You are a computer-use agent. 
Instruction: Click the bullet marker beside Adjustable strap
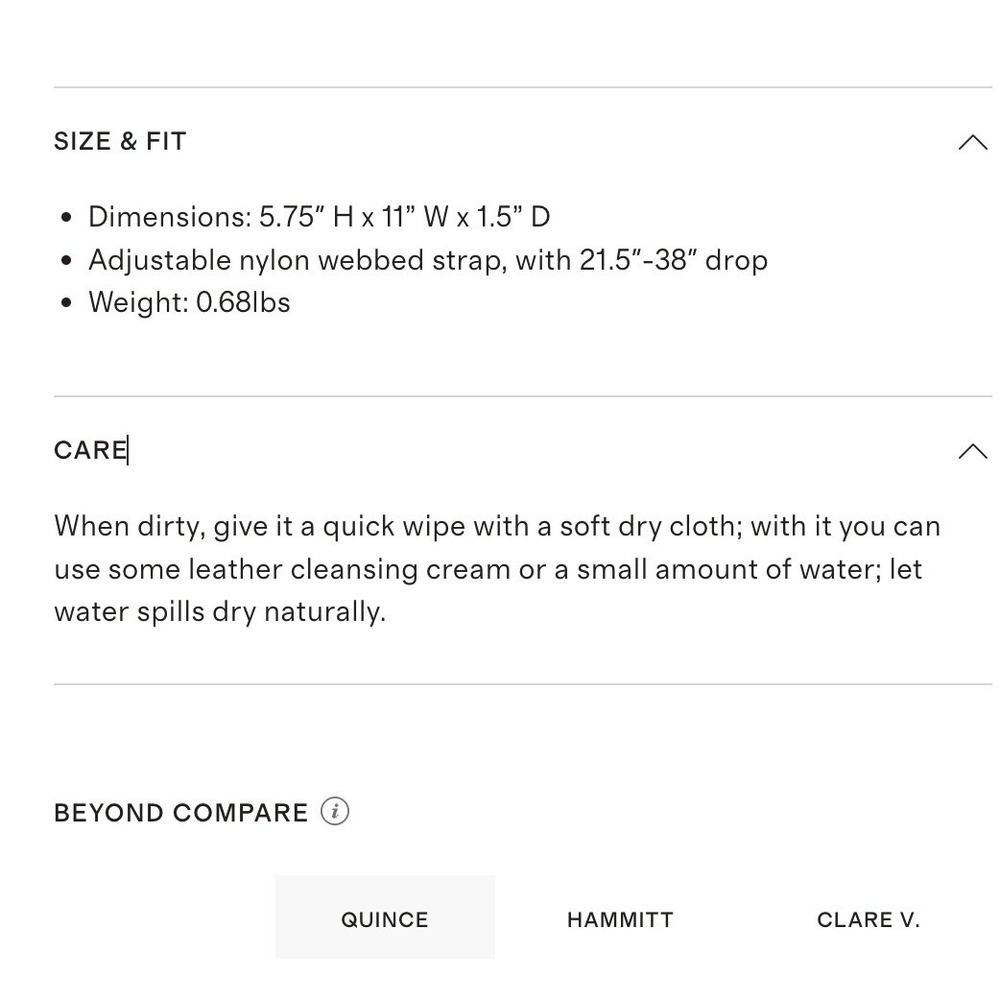pyautogui.click(x=66, y=260)
